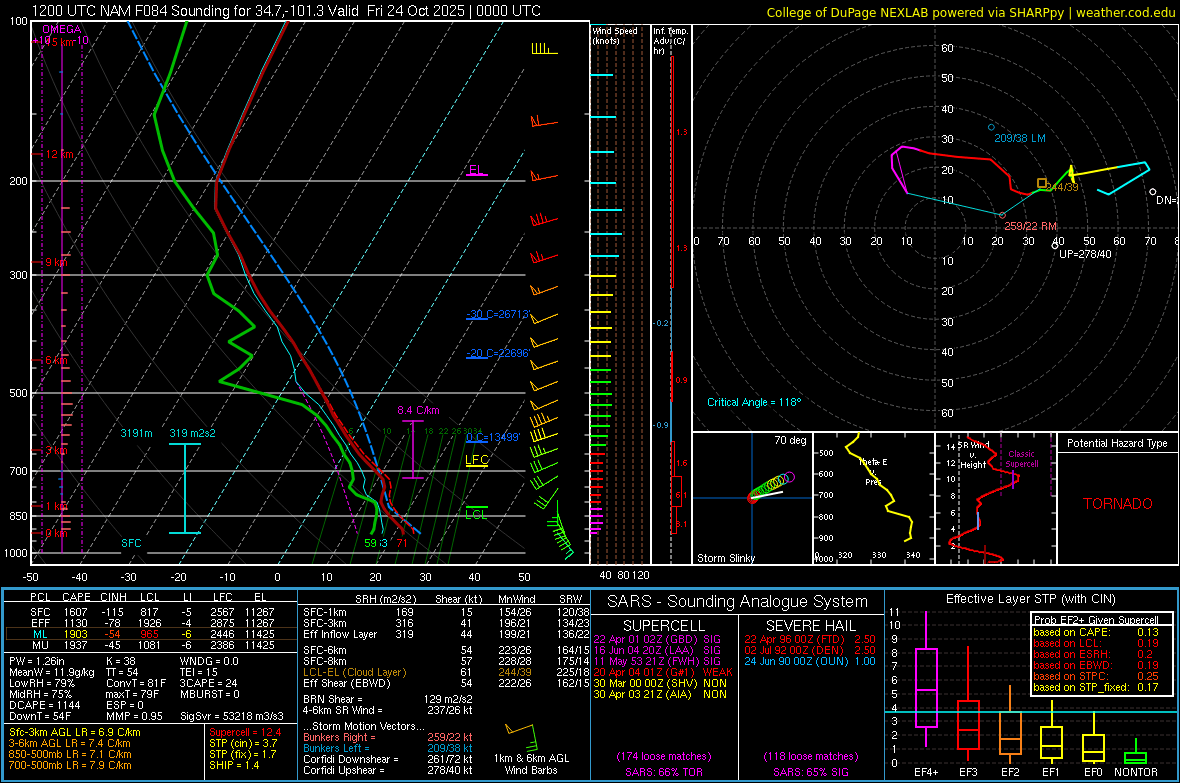
Task: Click the 'Corfidi Upshear = 278/40 kt' line
Action: click(x=388, y=770)
